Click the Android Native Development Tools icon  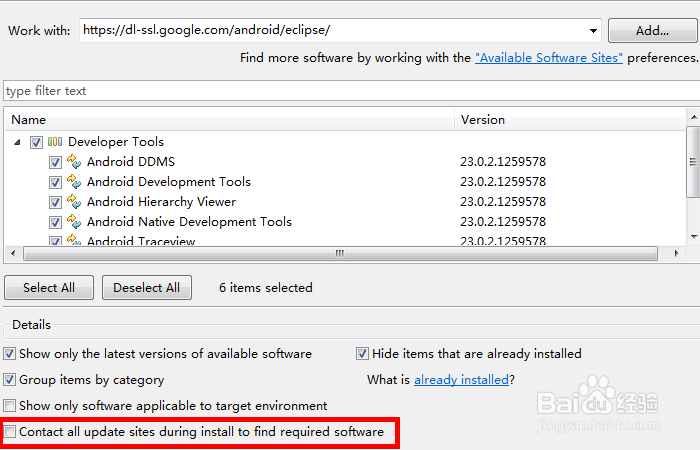tap(74, 221)
